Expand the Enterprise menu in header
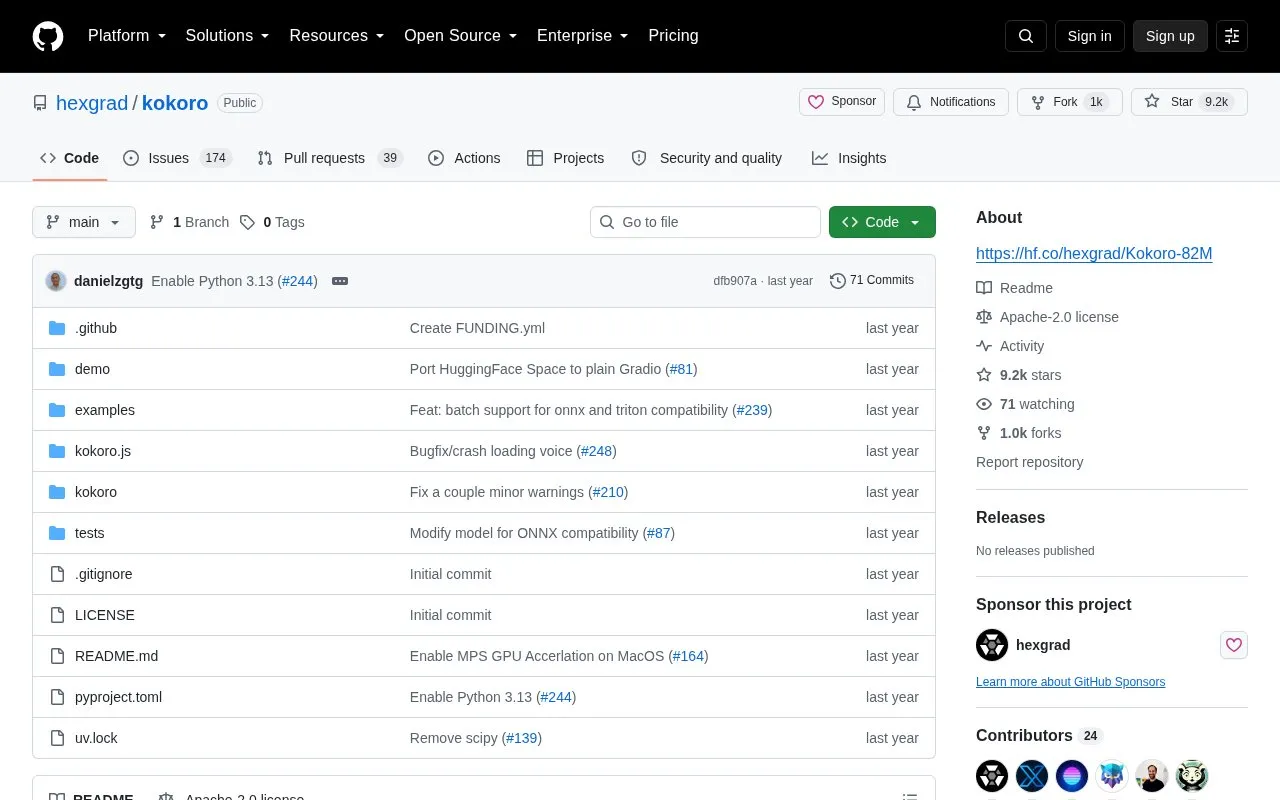1280x800 pixels. 583,36
